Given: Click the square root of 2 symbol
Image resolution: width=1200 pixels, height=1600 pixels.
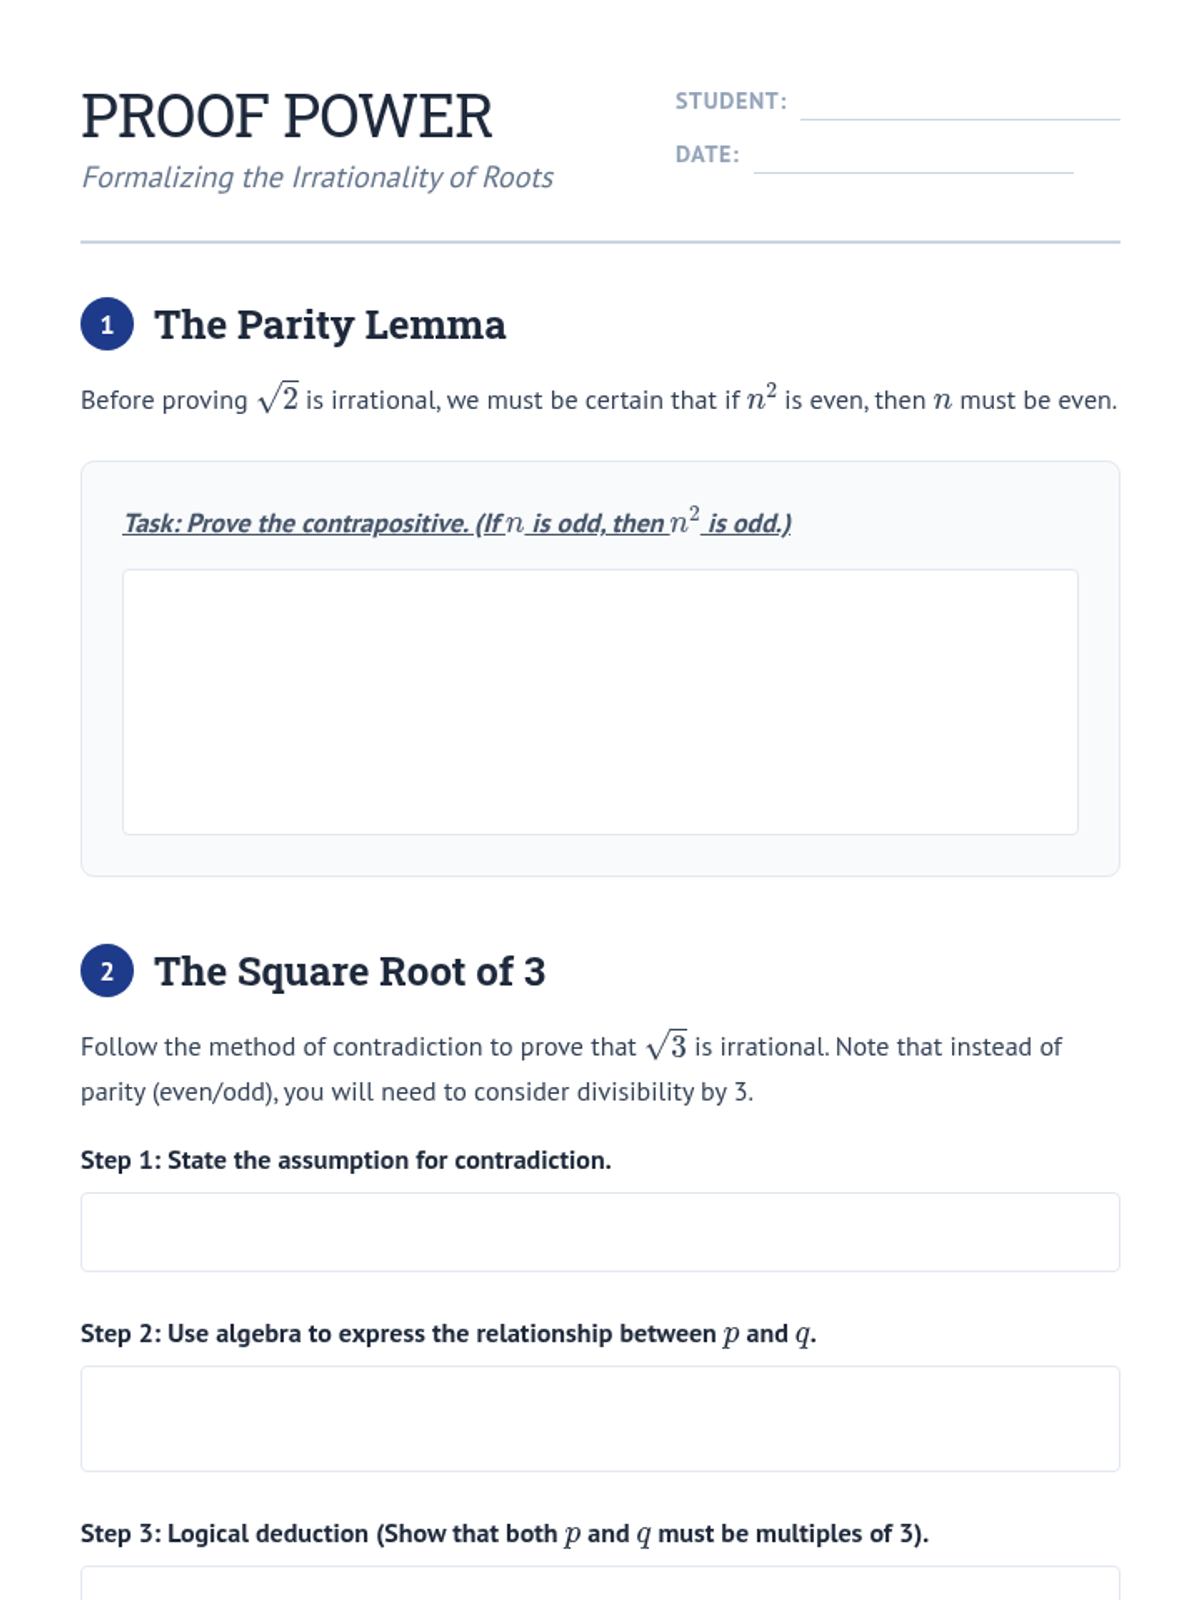Looking at the screenshot, I should click(278, 398).
